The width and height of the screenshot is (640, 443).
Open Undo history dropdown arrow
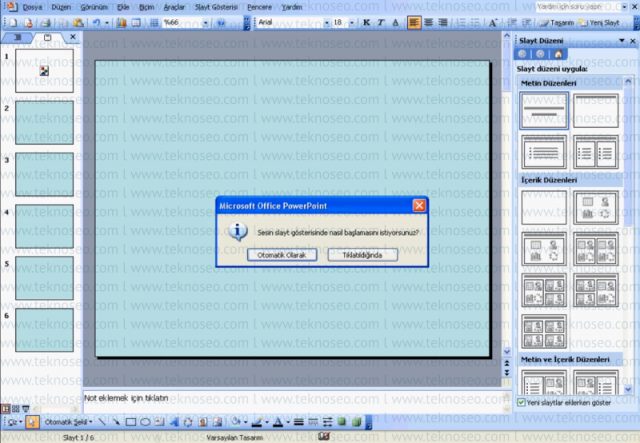(x=107, y=23)
